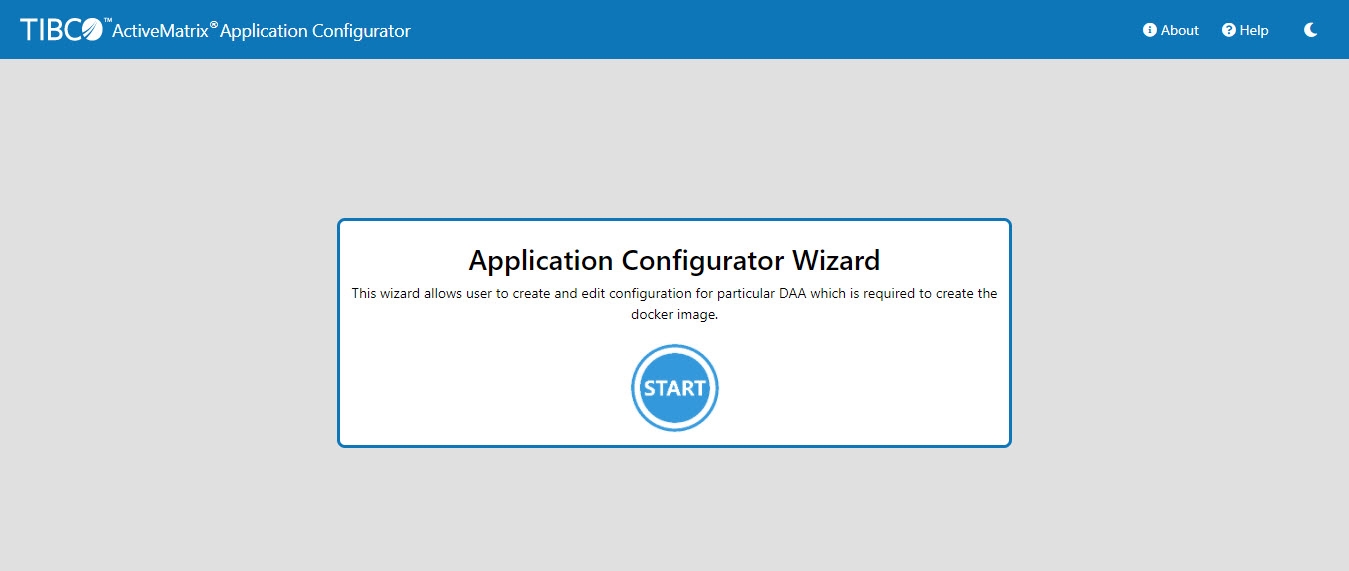Select the Application Configurator Wizard heading

click(x=674, y=260)
